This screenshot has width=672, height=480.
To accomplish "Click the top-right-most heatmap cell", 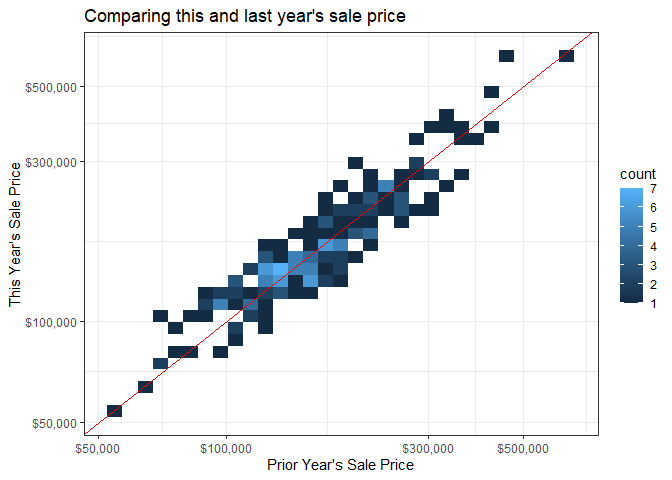I will click(x=566, y=55).
